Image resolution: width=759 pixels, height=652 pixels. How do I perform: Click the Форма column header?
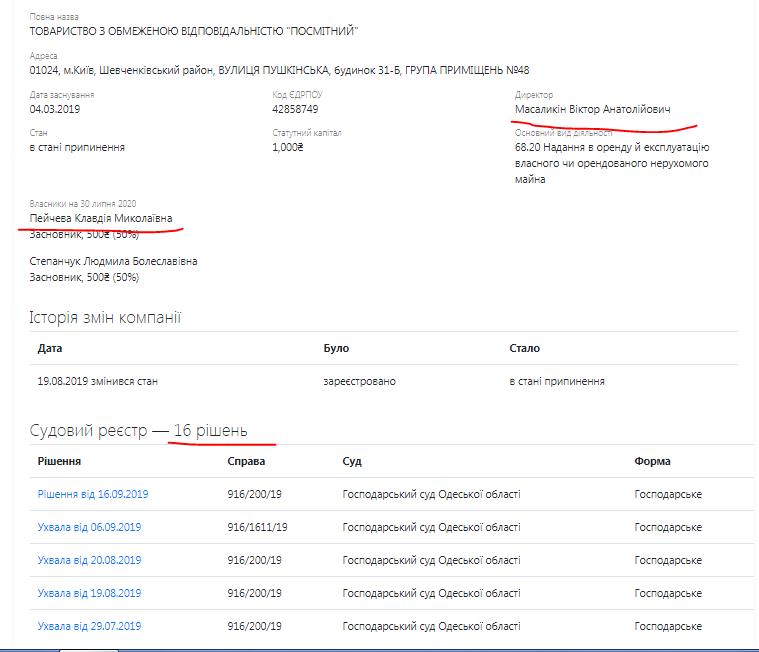(652, 462)
